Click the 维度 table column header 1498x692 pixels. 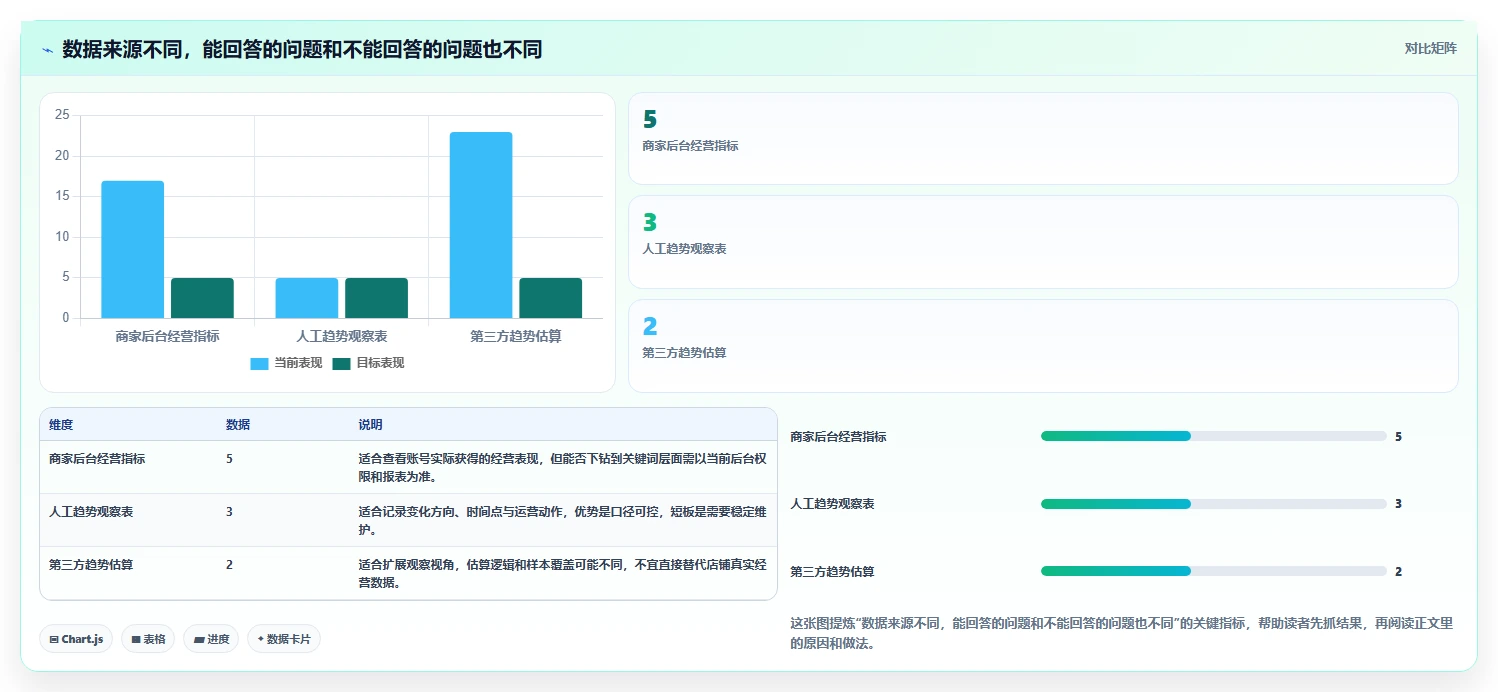click(x=61, y=425)
